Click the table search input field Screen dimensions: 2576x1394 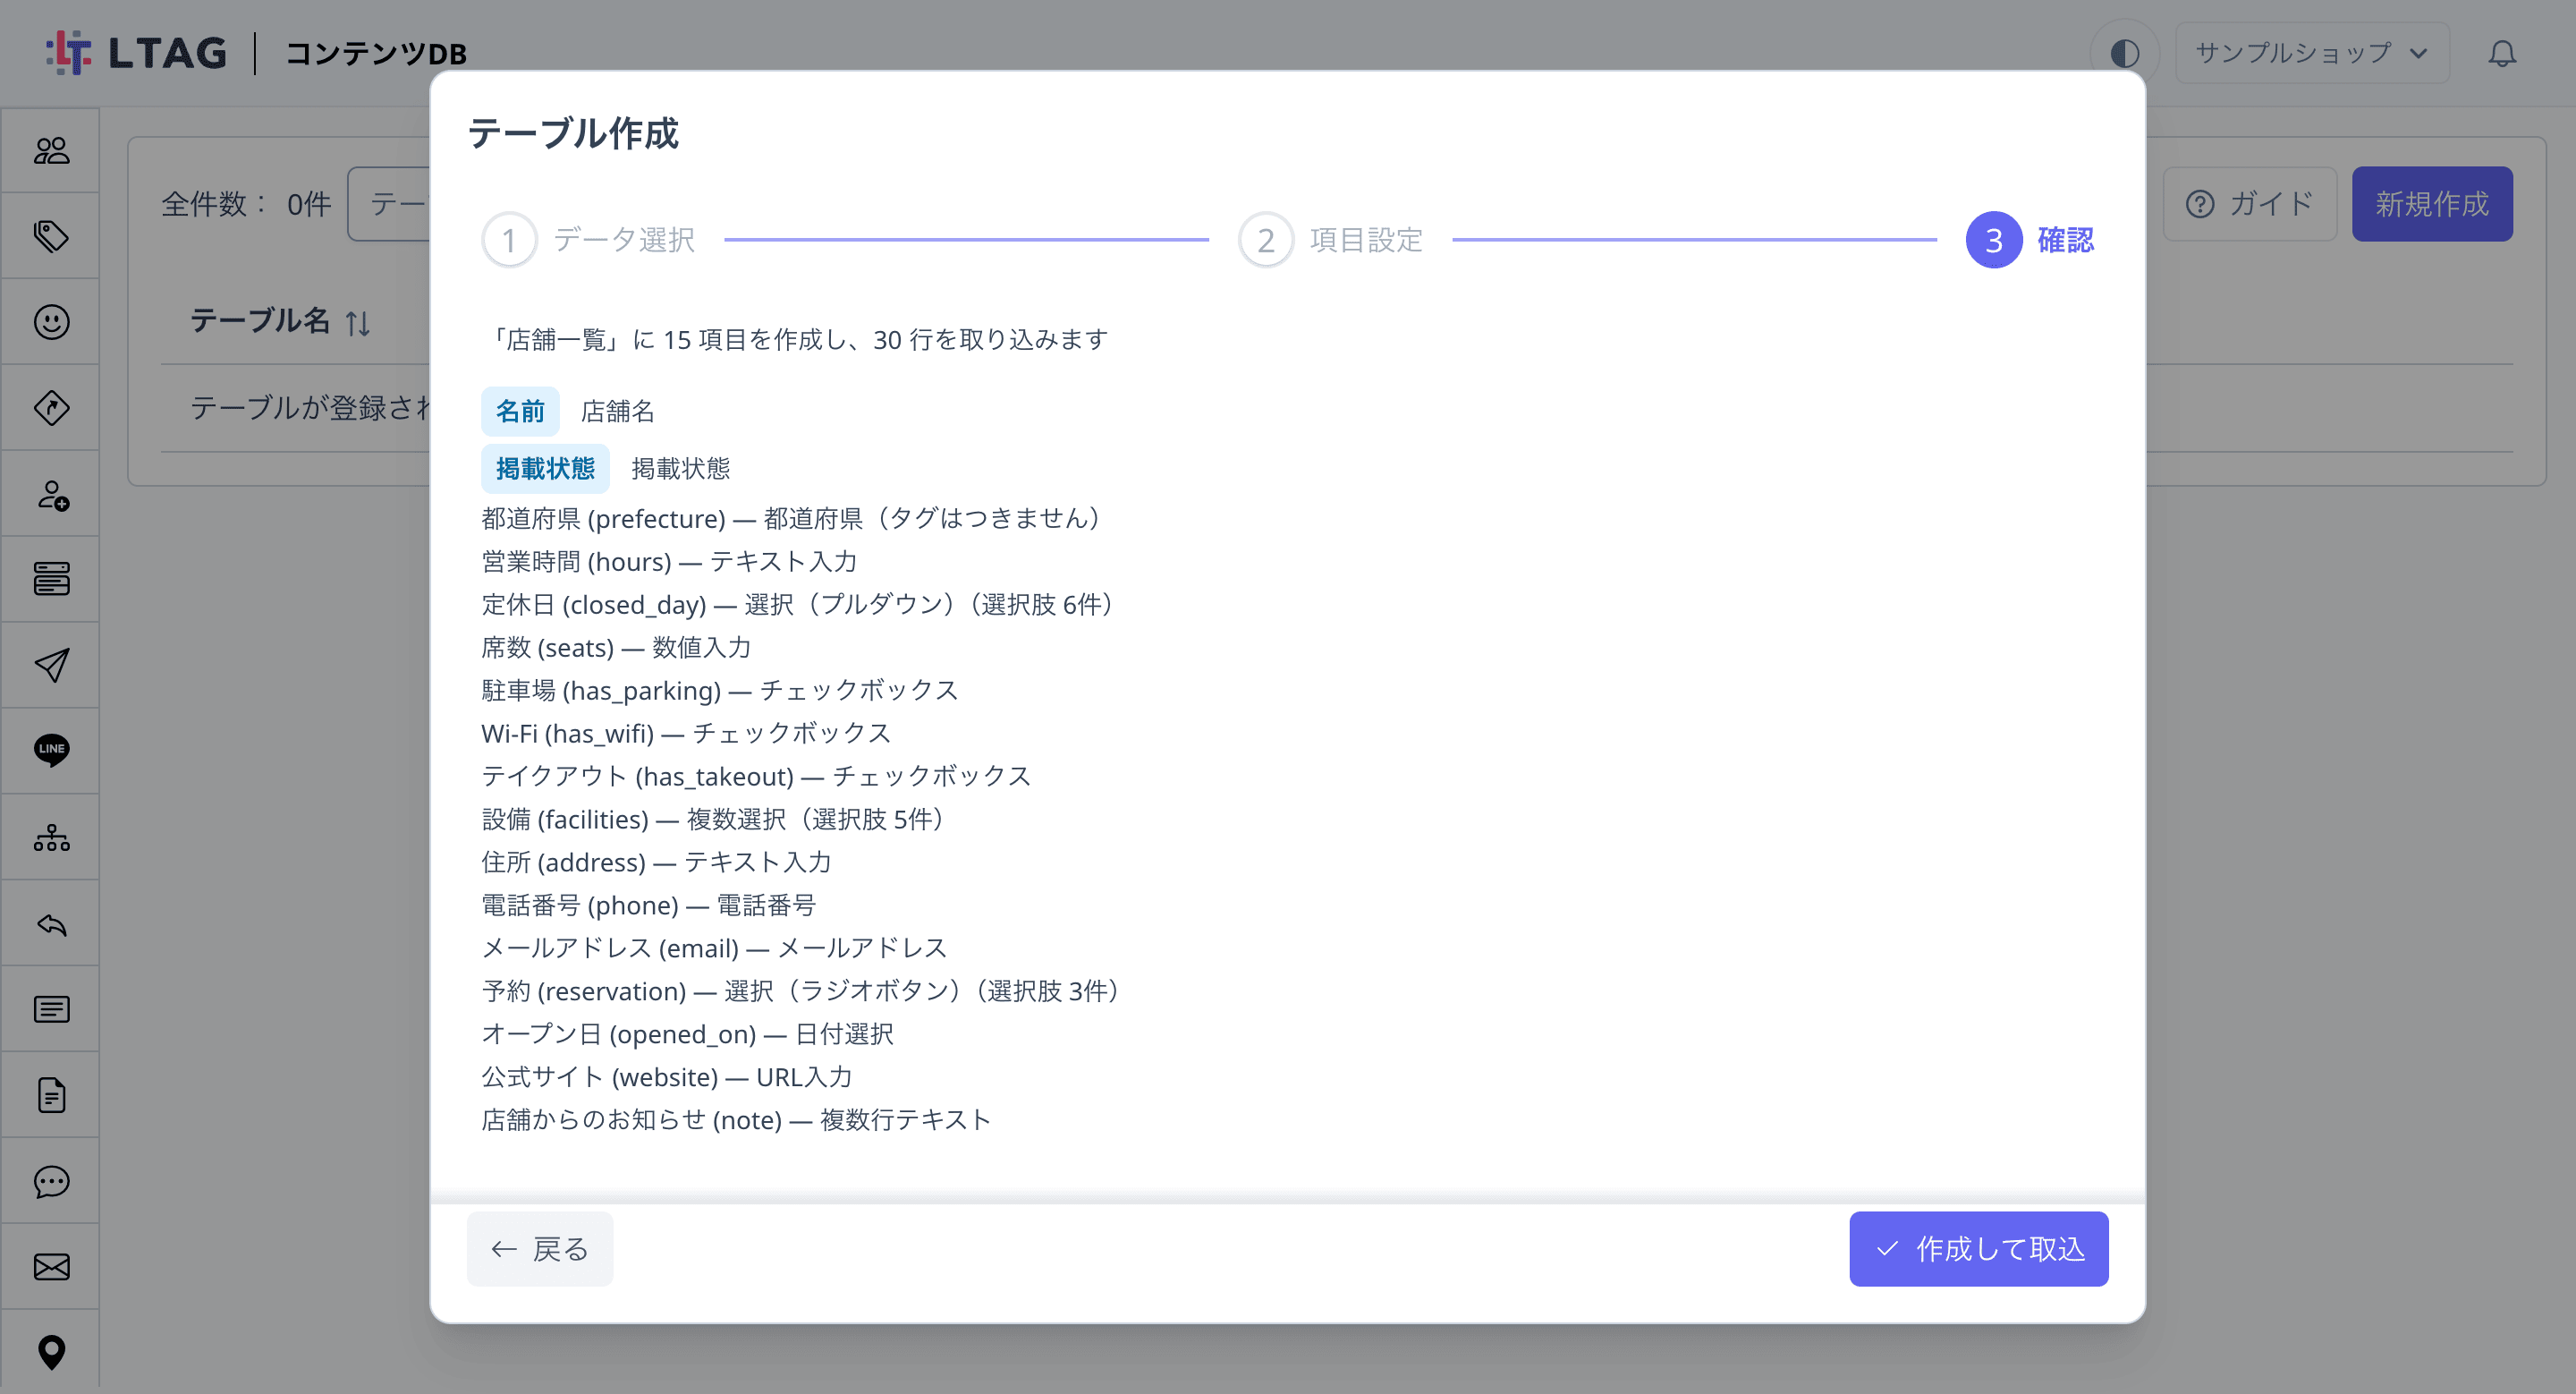[x=389, y=204]
